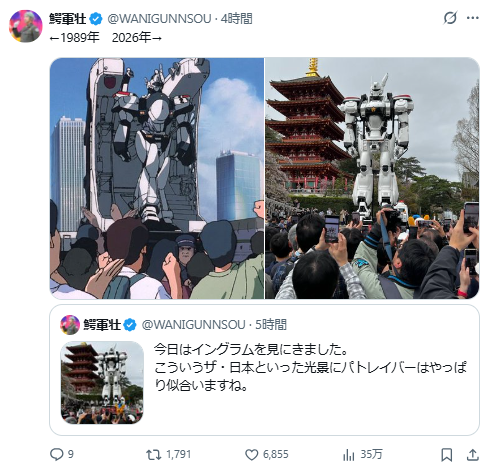The height and width of the screenshot is (469, 488).
Task: Click the repost arrows icon
Action: tap(154, 454)
